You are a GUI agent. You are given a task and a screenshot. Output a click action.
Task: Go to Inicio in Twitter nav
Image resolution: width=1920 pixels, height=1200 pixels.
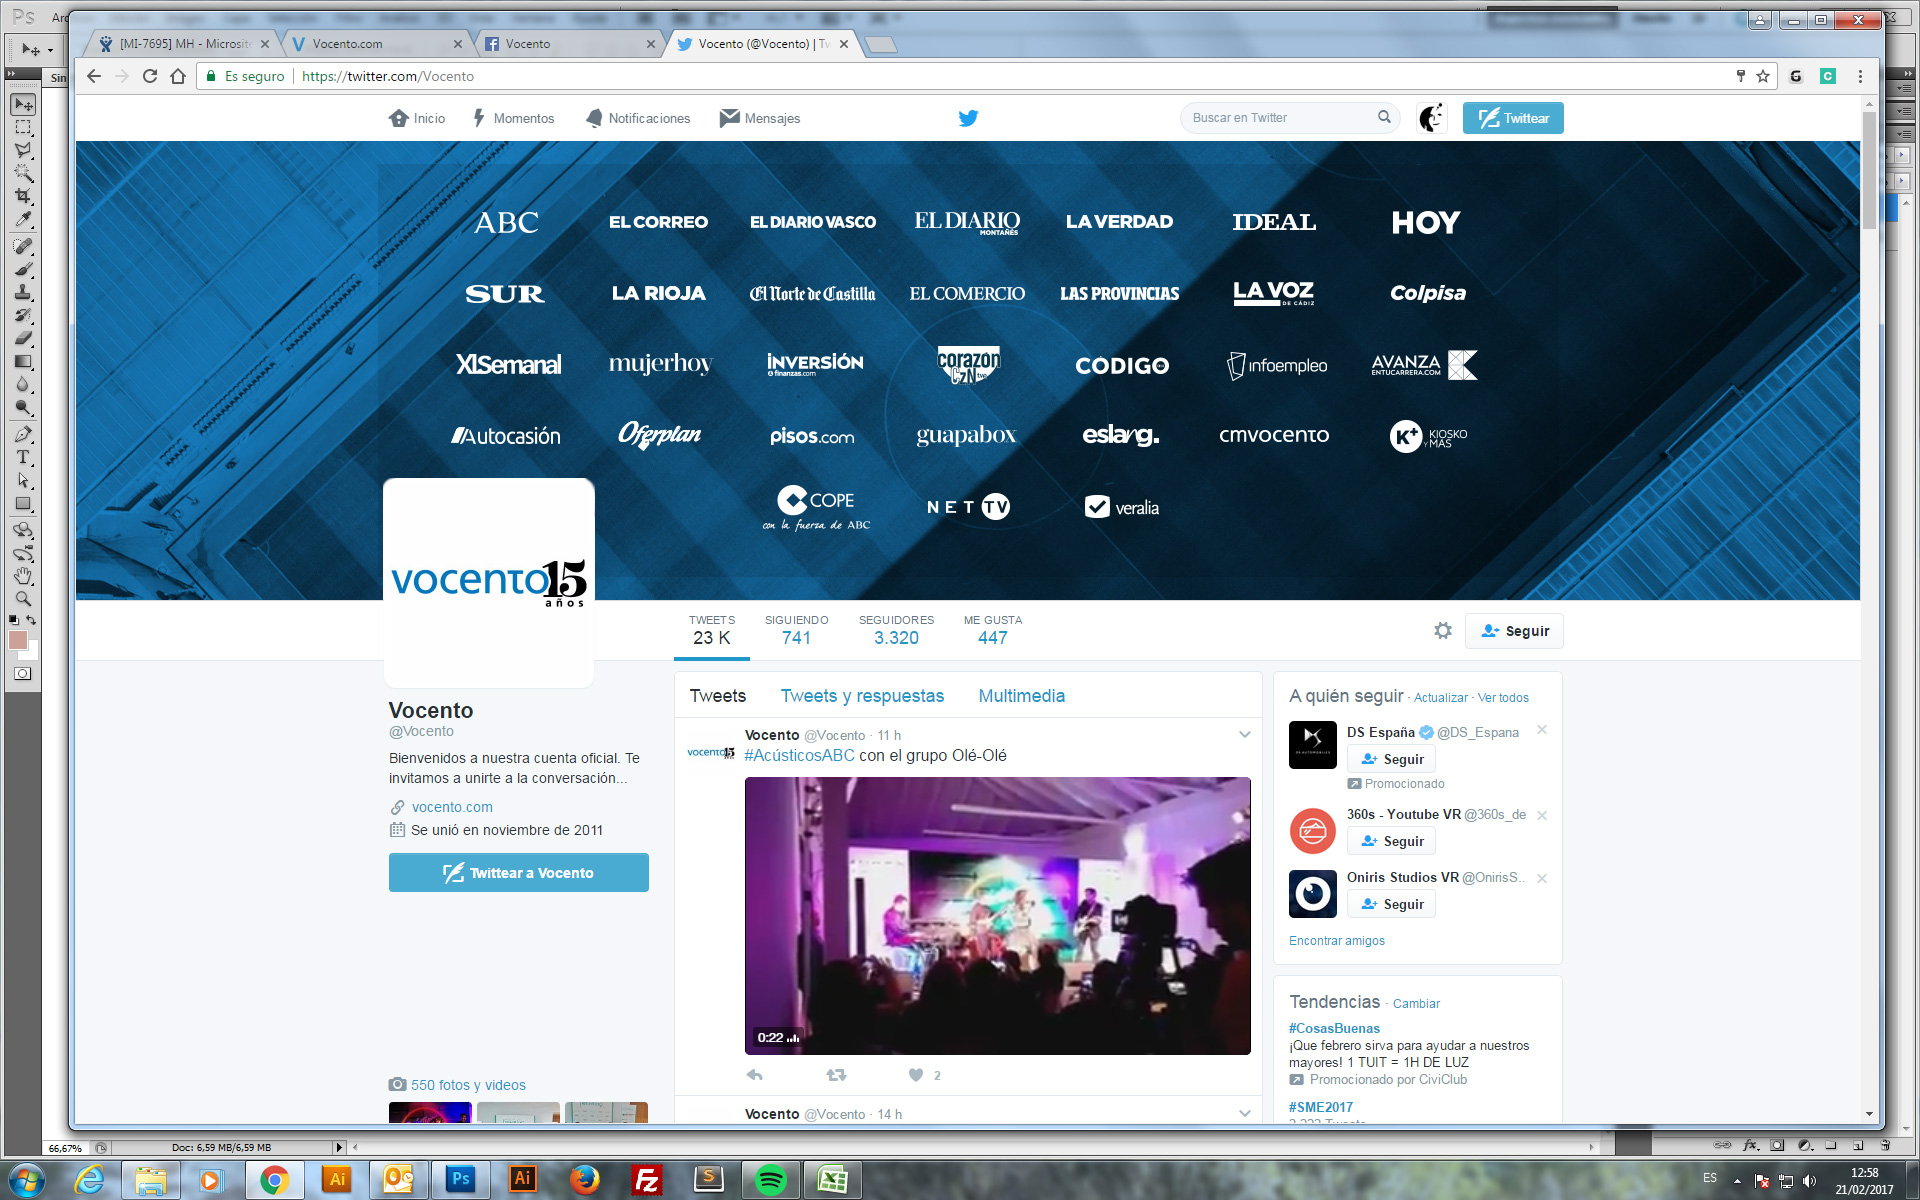point(417,118)
